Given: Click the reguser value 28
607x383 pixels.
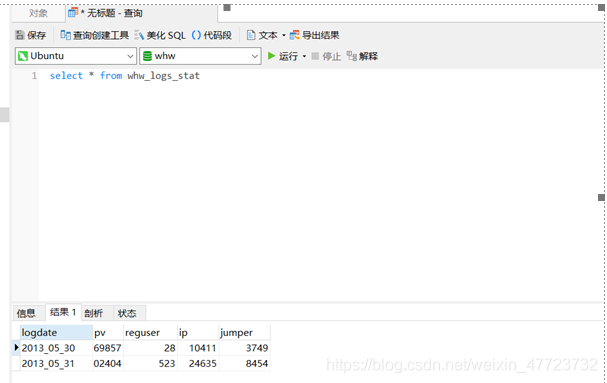Looking at the screenshot, I should click(151, 348).
